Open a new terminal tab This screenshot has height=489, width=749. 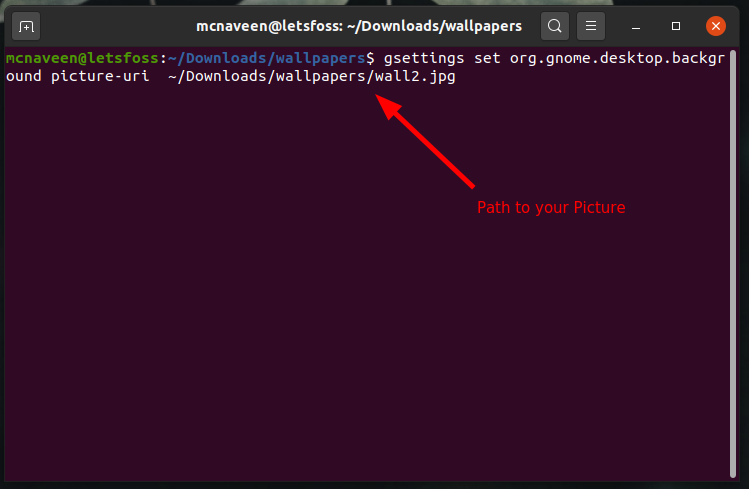point(26,27)
